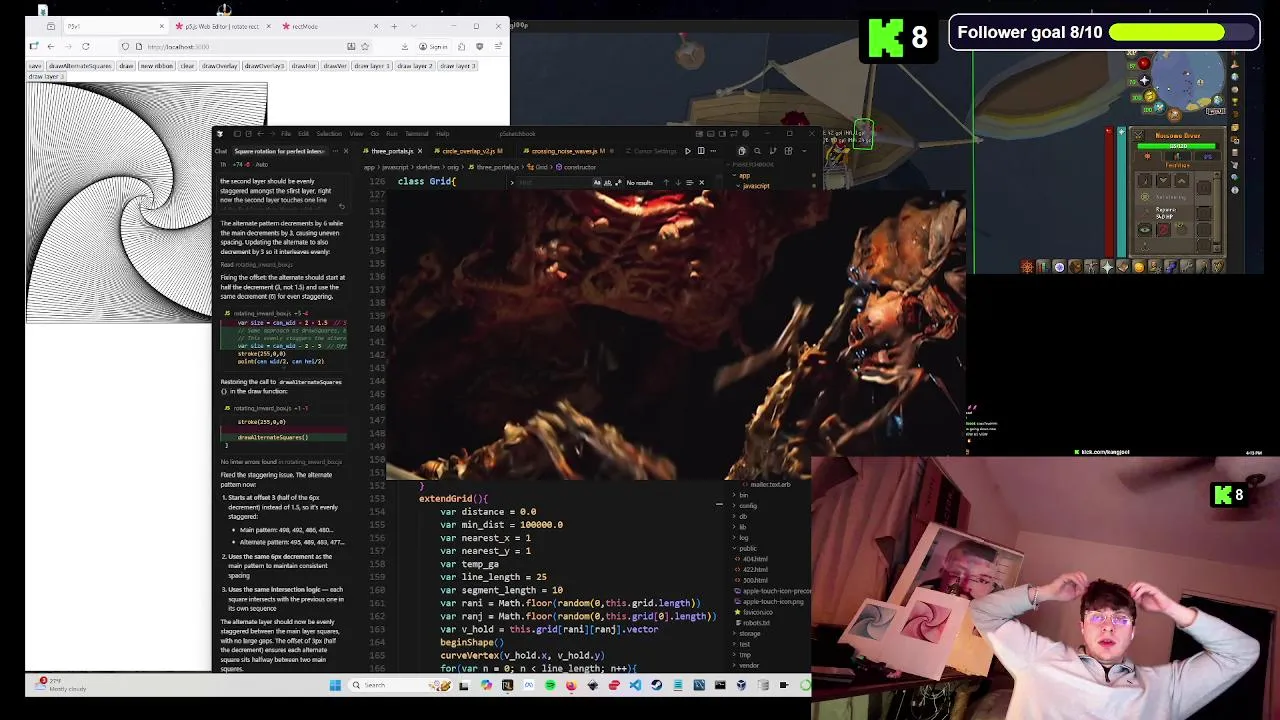Click the Windows taskbar Search box
Viewport: 1280px width, 720px height.
pyautogui.click(x=400, y=685)
